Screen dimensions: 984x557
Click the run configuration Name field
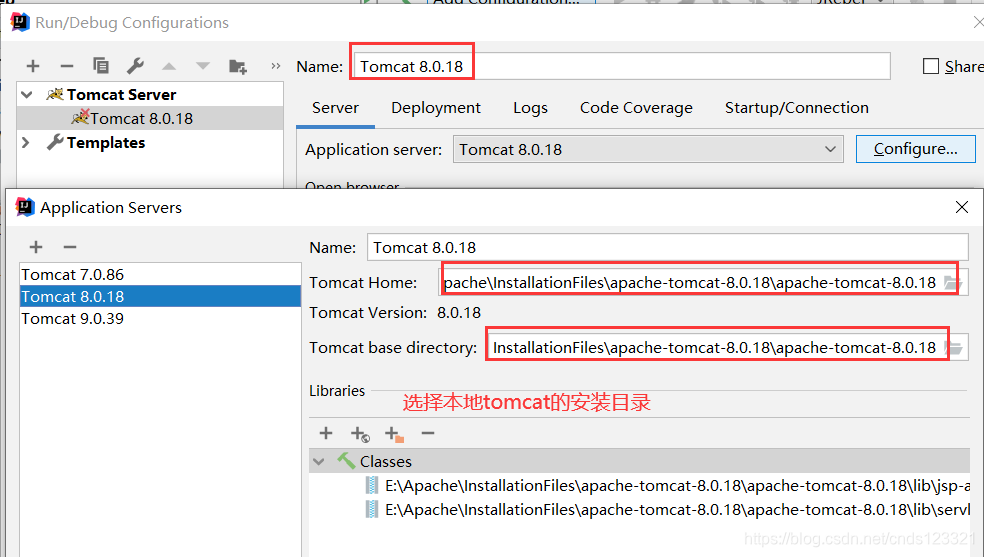622,66
